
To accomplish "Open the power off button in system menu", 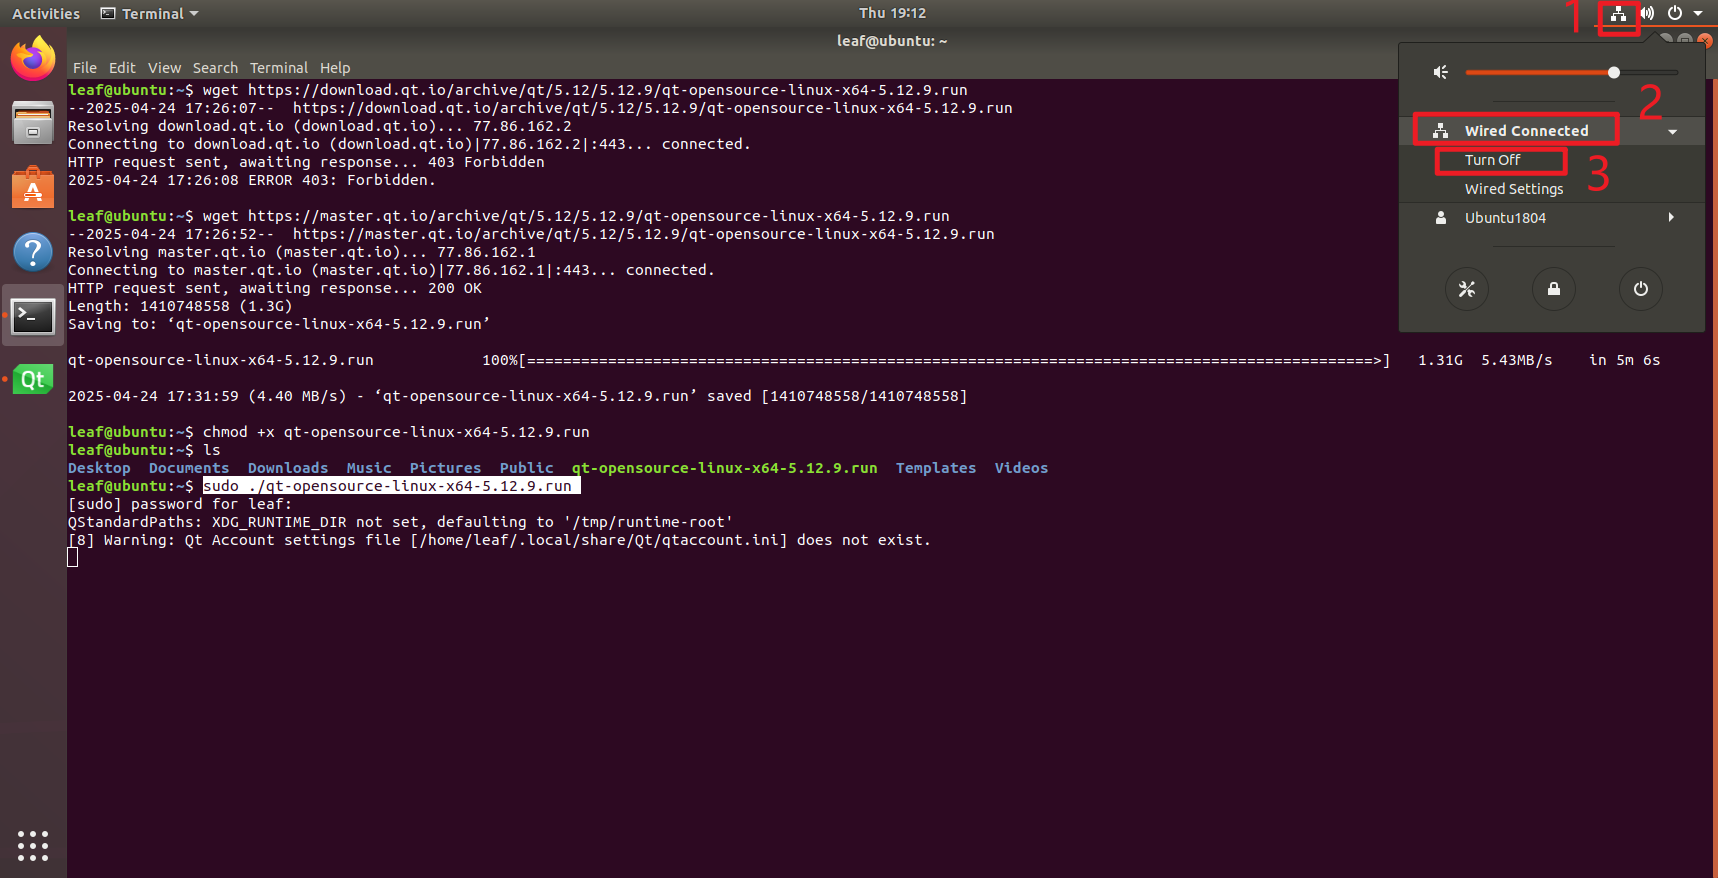I will click(1641, 289).
